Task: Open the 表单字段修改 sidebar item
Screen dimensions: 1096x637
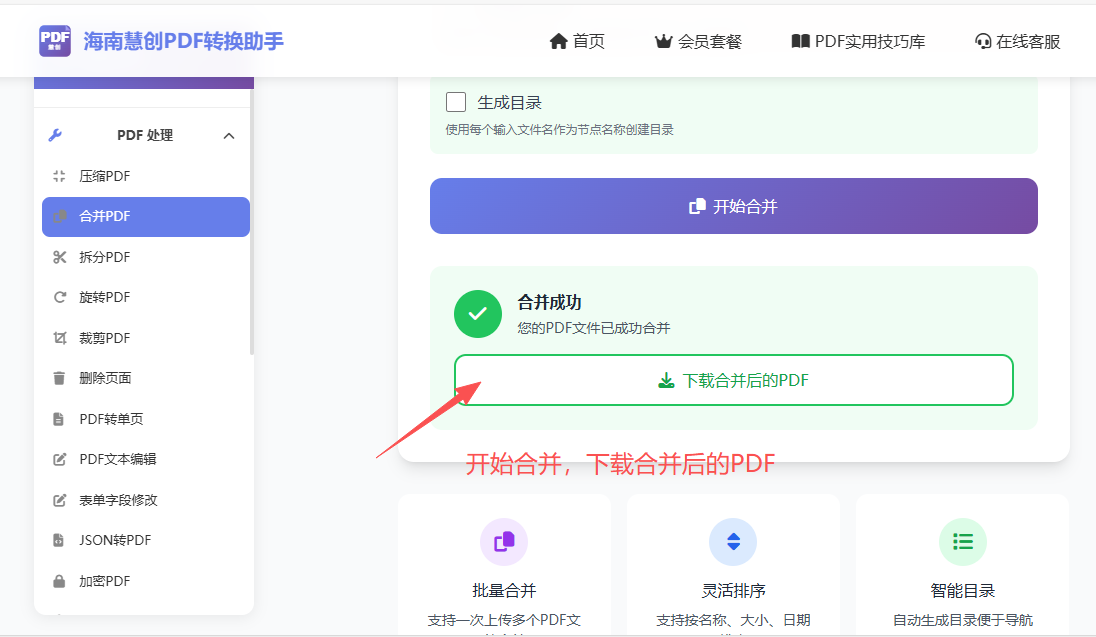Action: point(145,500)
